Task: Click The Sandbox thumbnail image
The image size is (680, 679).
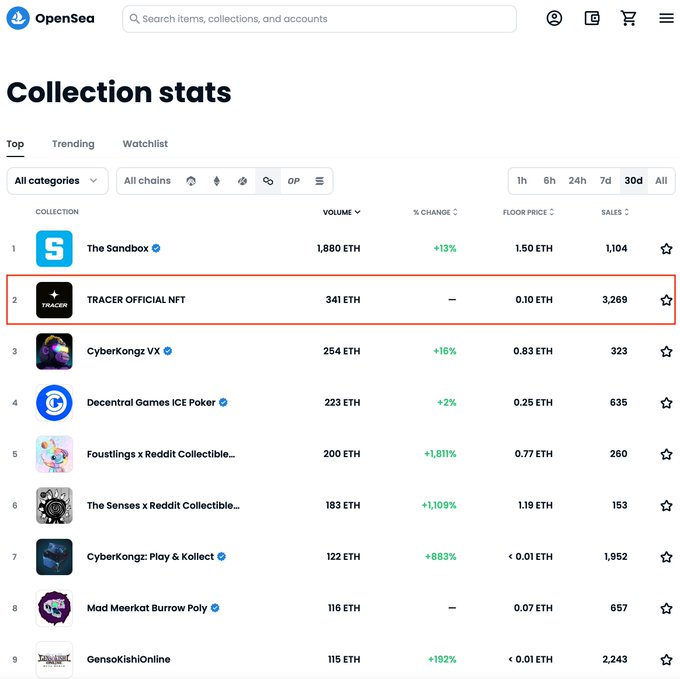Action: point(54,248)
